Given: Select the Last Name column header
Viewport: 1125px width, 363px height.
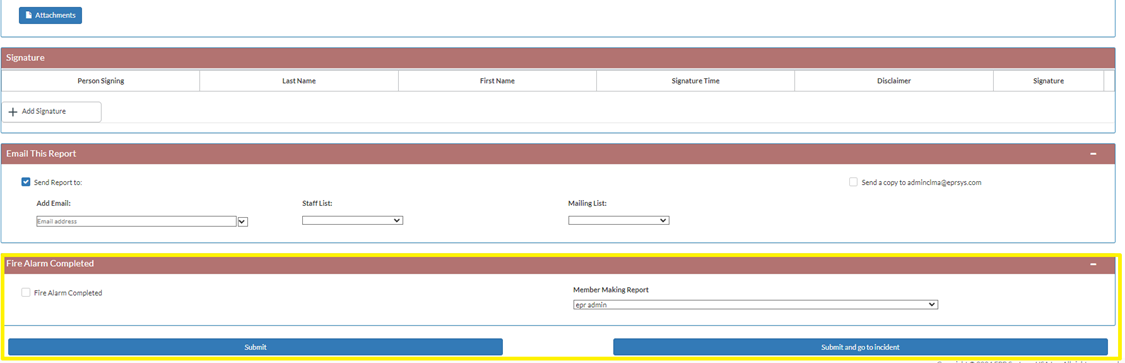Looking at the screenshot, I should pos(299,81).
